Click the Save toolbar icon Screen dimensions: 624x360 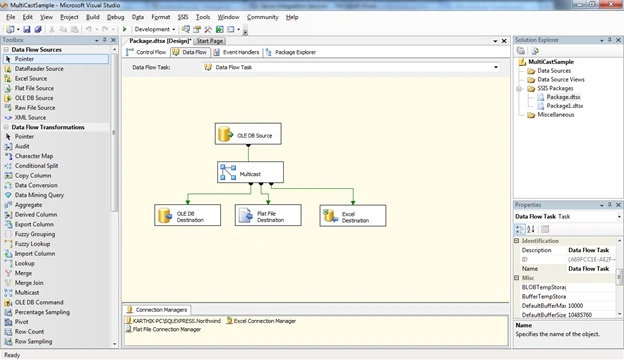pos(27,29)
